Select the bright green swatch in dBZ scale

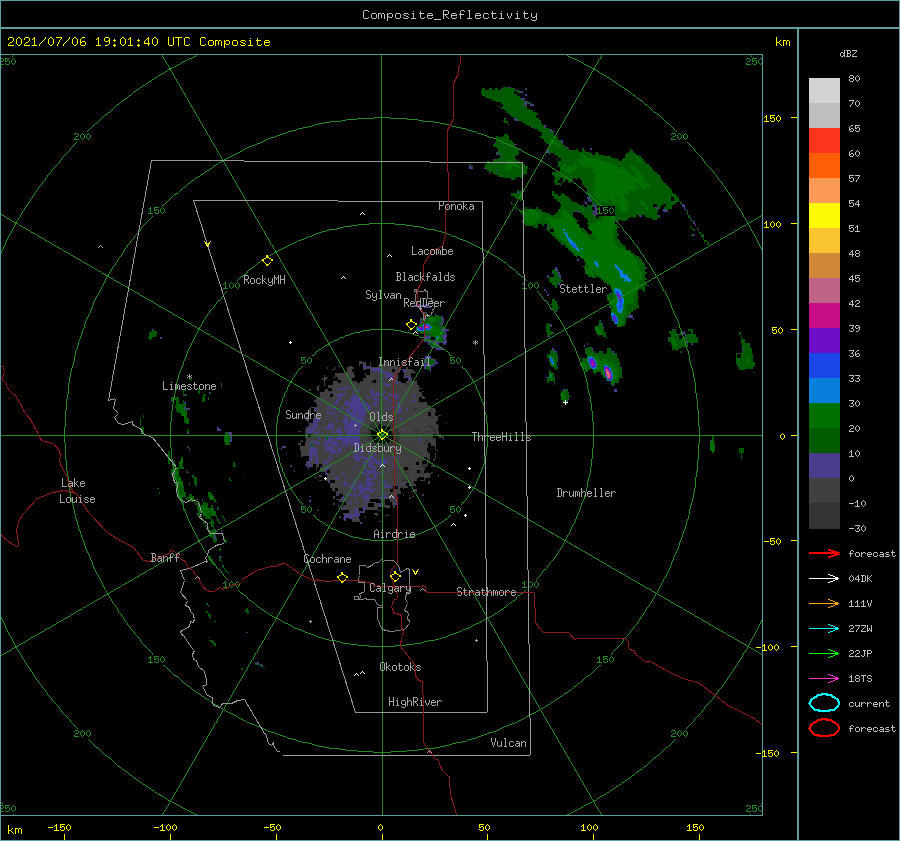824,416
